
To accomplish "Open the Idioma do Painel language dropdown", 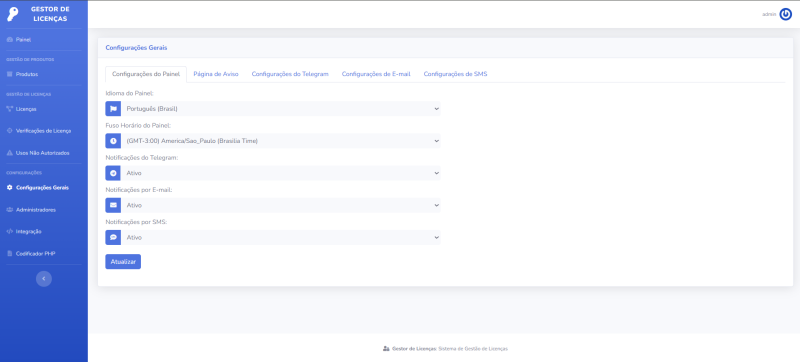I will 281,109.
